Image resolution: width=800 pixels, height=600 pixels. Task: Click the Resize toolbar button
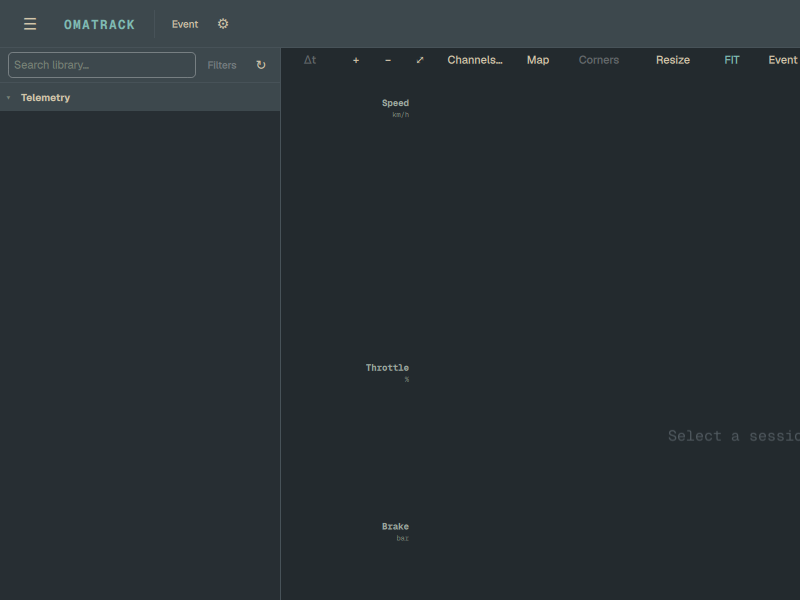pos(673,60)
